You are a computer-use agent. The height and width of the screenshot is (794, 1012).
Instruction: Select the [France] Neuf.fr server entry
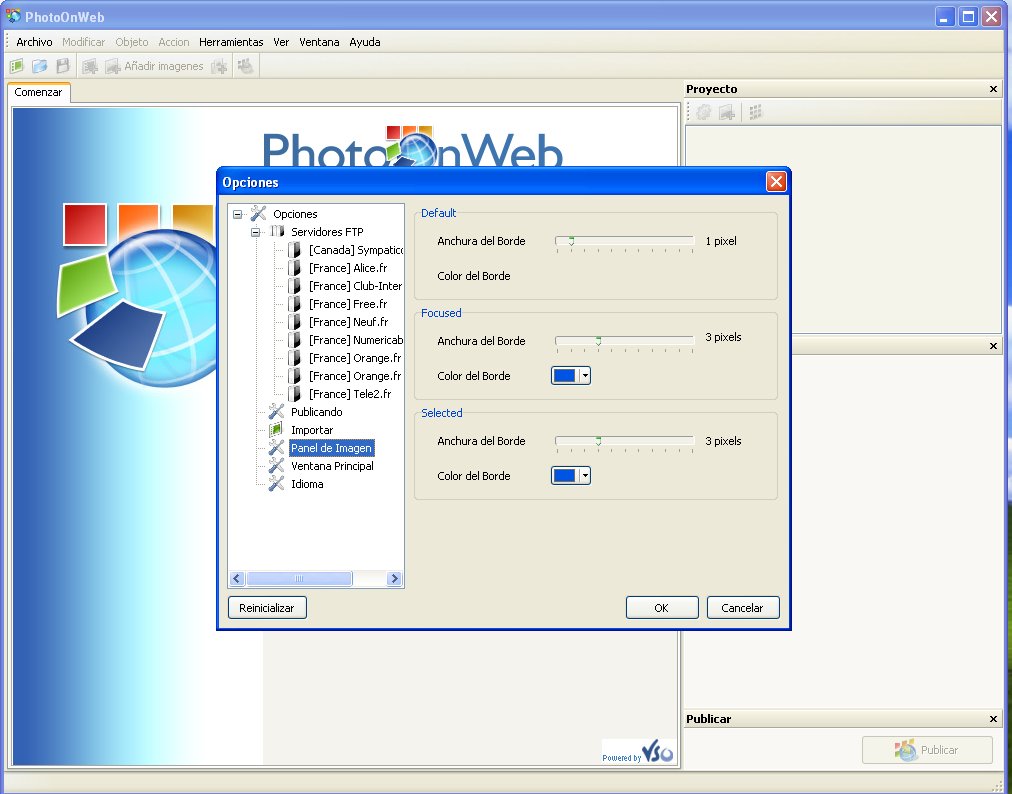349,323
